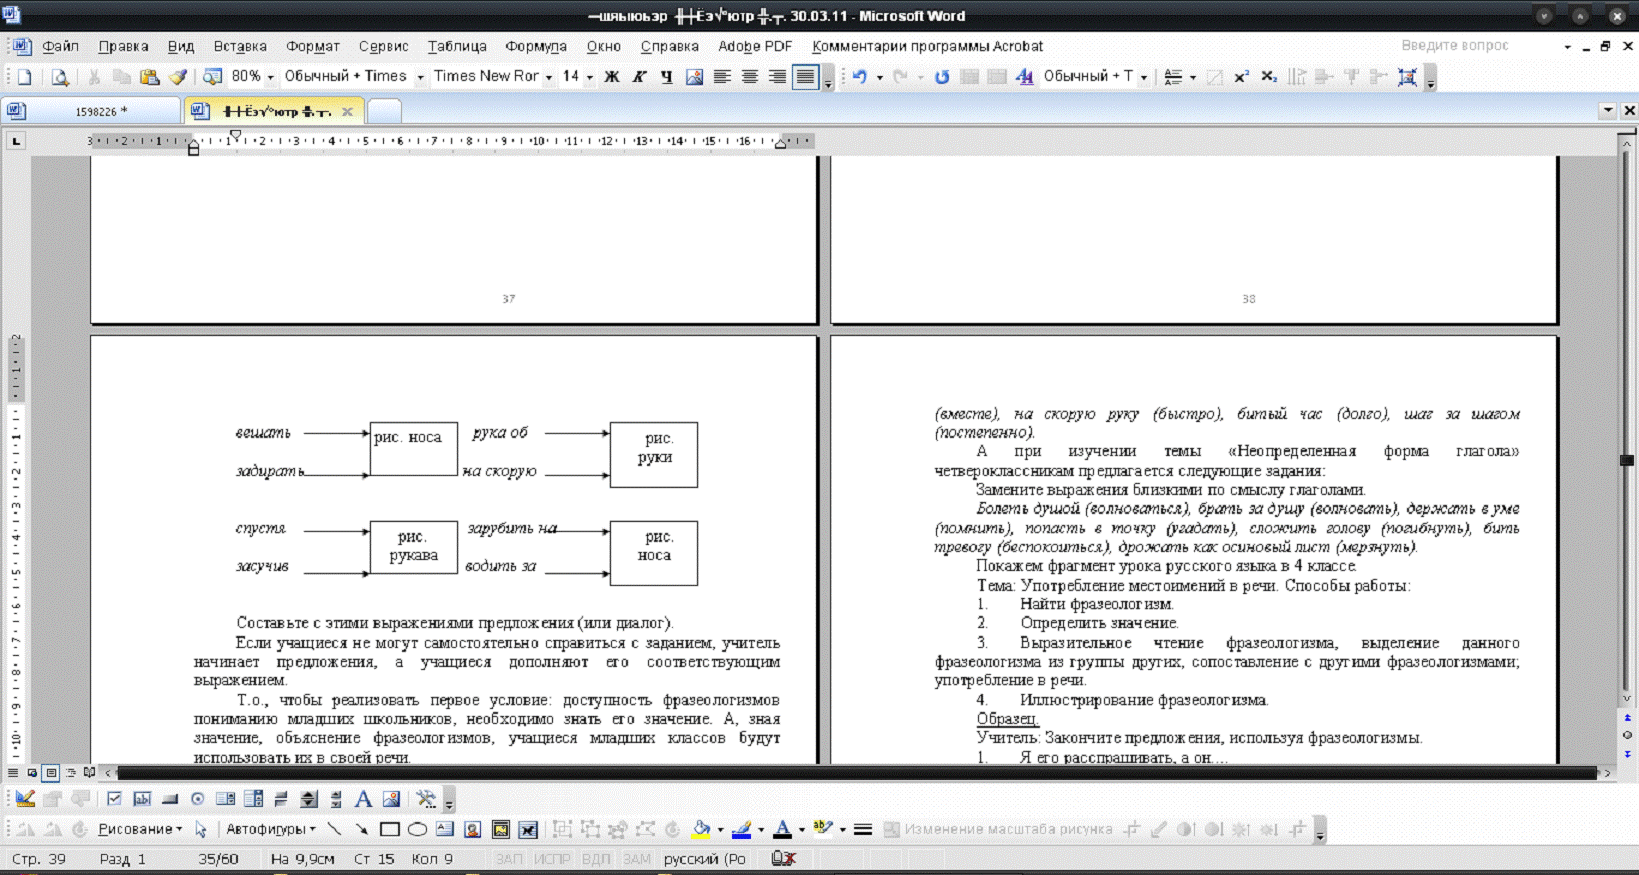Toggle Bold (Ж) formatting

(612, 77)
